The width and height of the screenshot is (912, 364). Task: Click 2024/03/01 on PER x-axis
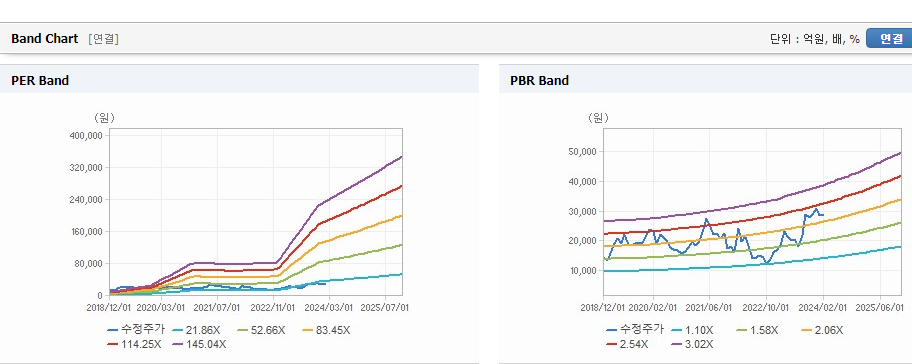330,308
